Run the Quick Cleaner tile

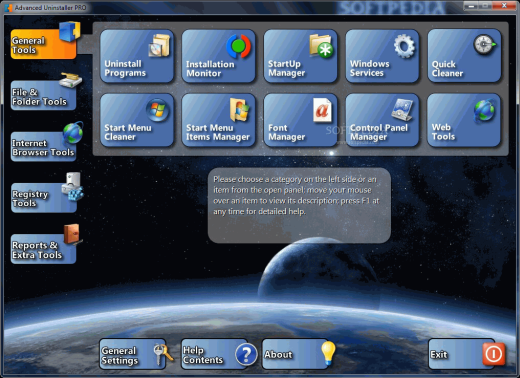[x=464, y=56]
